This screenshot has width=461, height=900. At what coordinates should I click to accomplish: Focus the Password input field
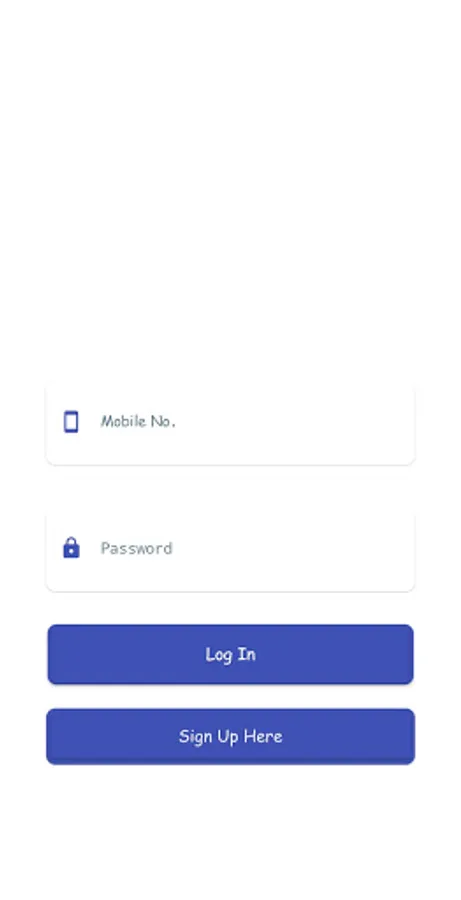(x=230, y=549)
